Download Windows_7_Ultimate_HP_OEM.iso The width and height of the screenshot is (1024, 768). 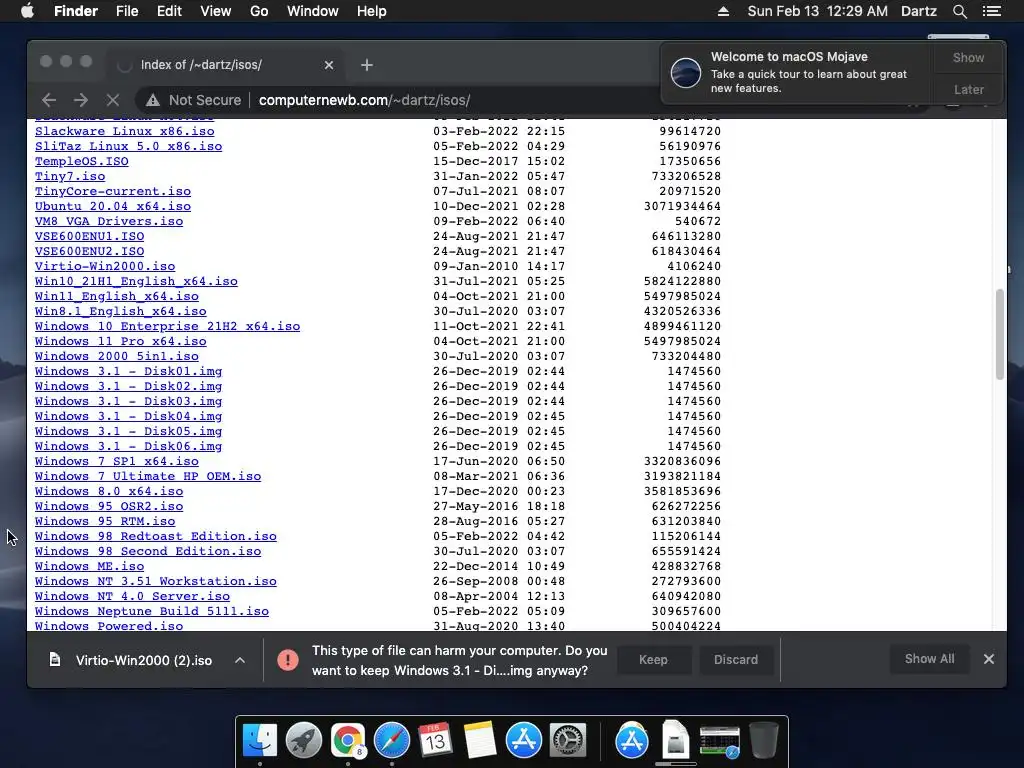click(148, 477)
